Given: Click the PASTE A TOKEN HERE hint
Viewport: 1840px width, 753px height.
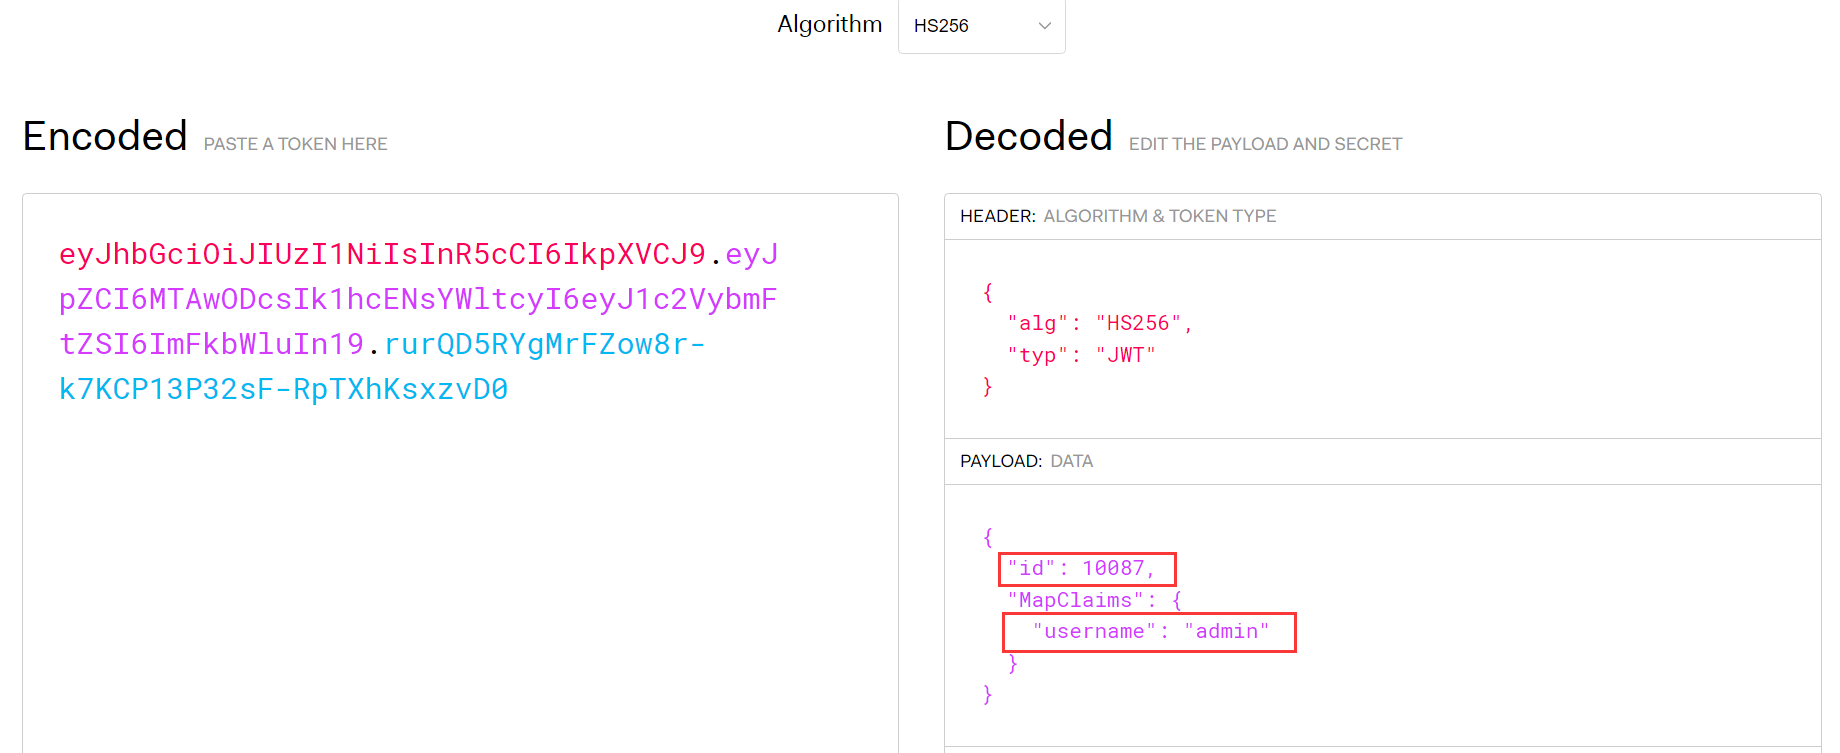Looking at the screenshot, I should coord(295,144).
